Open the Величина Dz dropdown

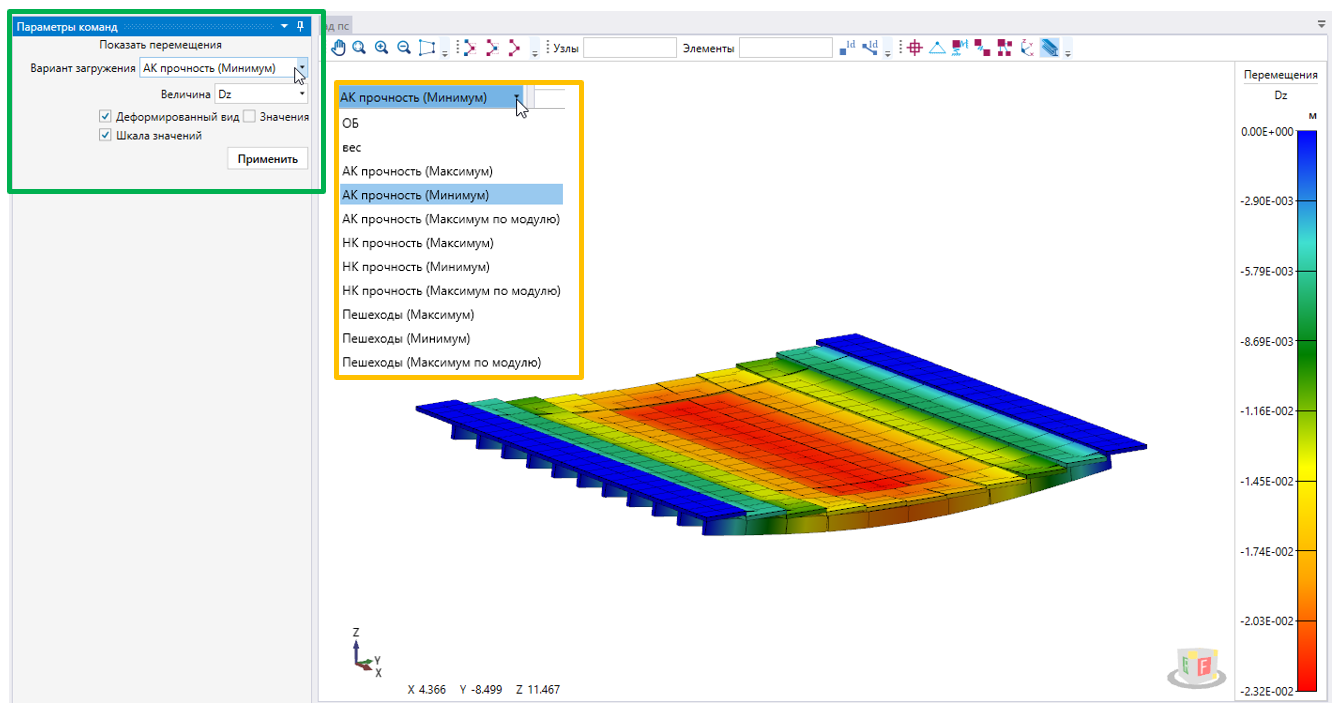click(x=261, y=94)
